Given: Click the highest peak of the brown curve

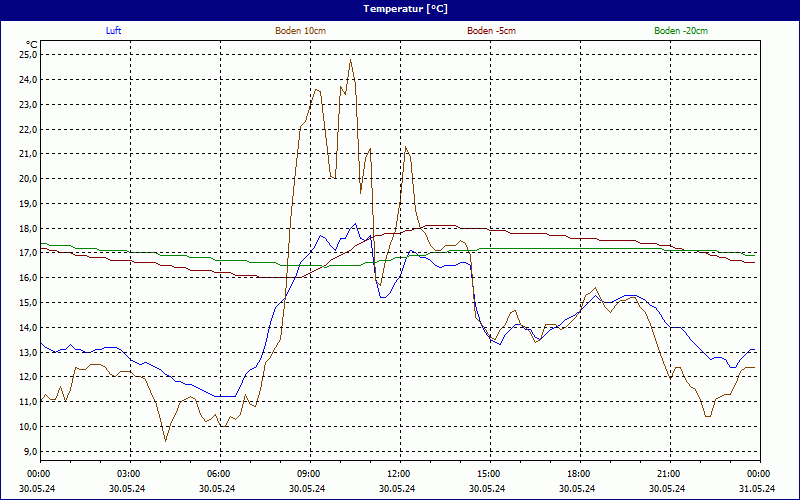Looking at the screenshot, I should point(350,60).
